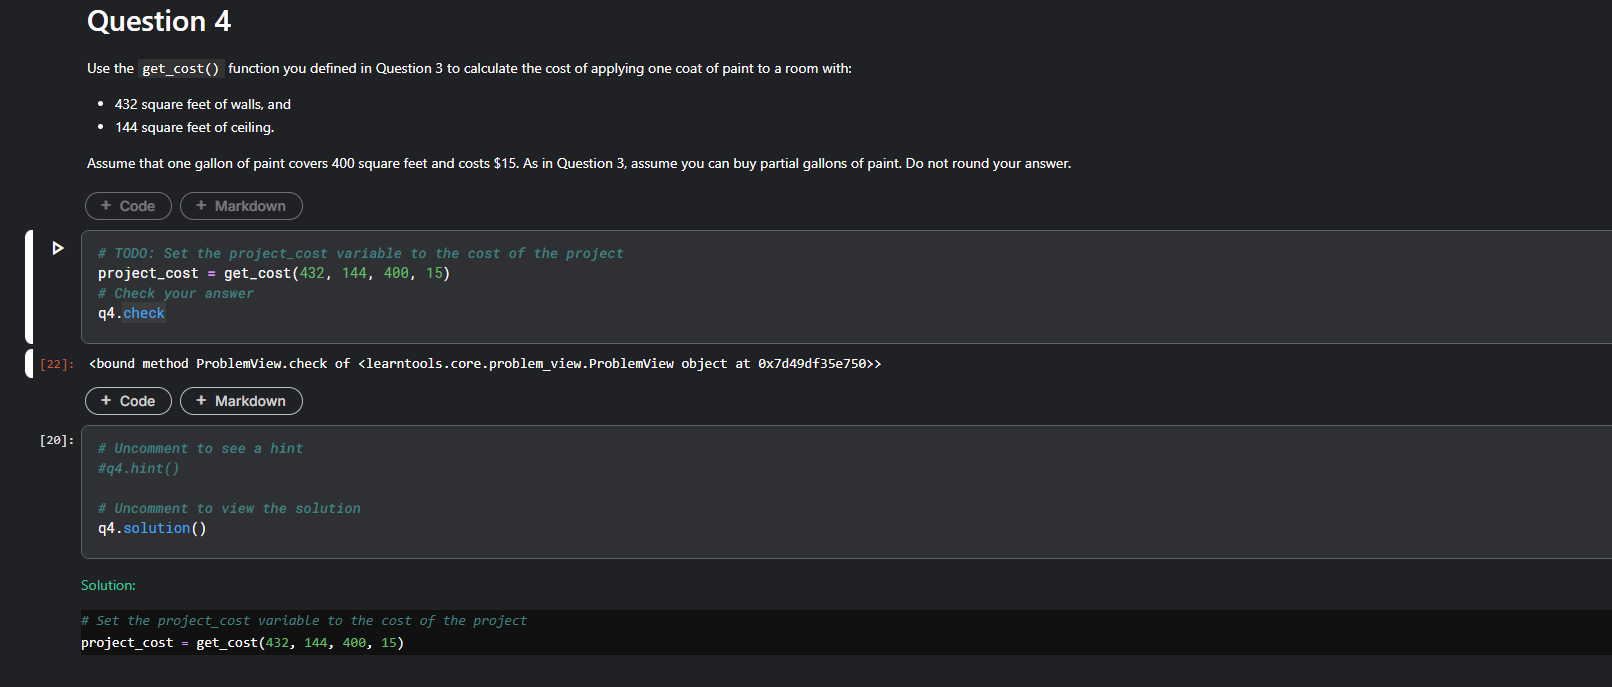
Task: Collapse the output using bar beside [22]
Action: click(29, 363)
